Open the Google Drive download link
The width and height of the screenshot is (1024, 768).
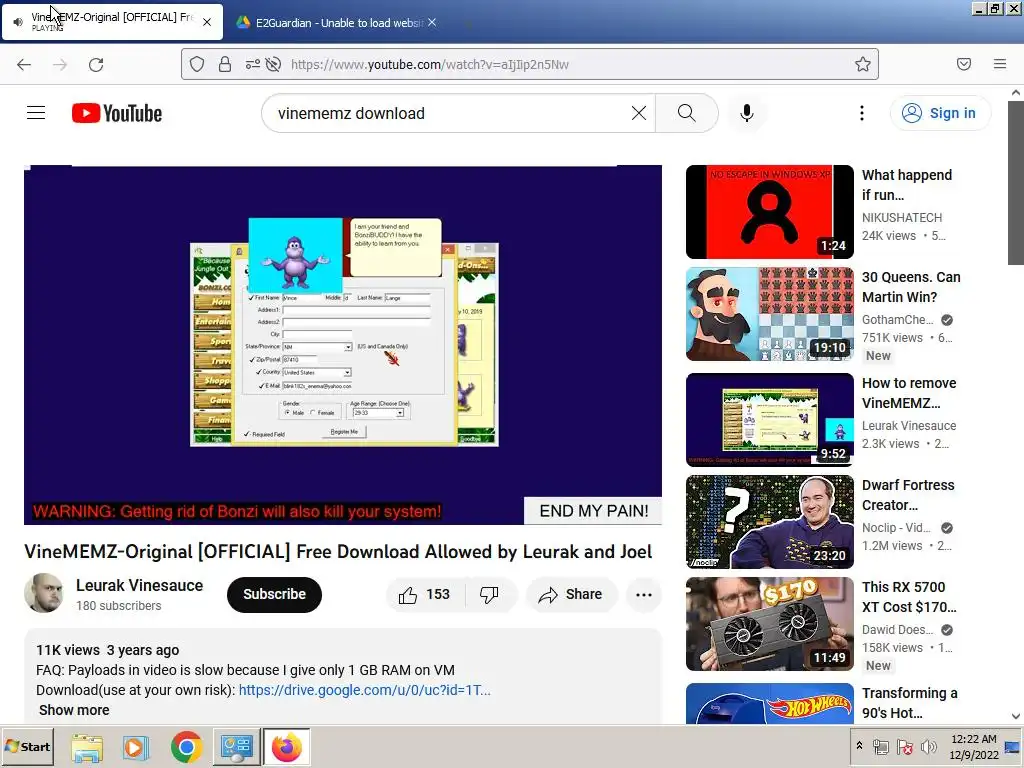(x=364, y=690)
